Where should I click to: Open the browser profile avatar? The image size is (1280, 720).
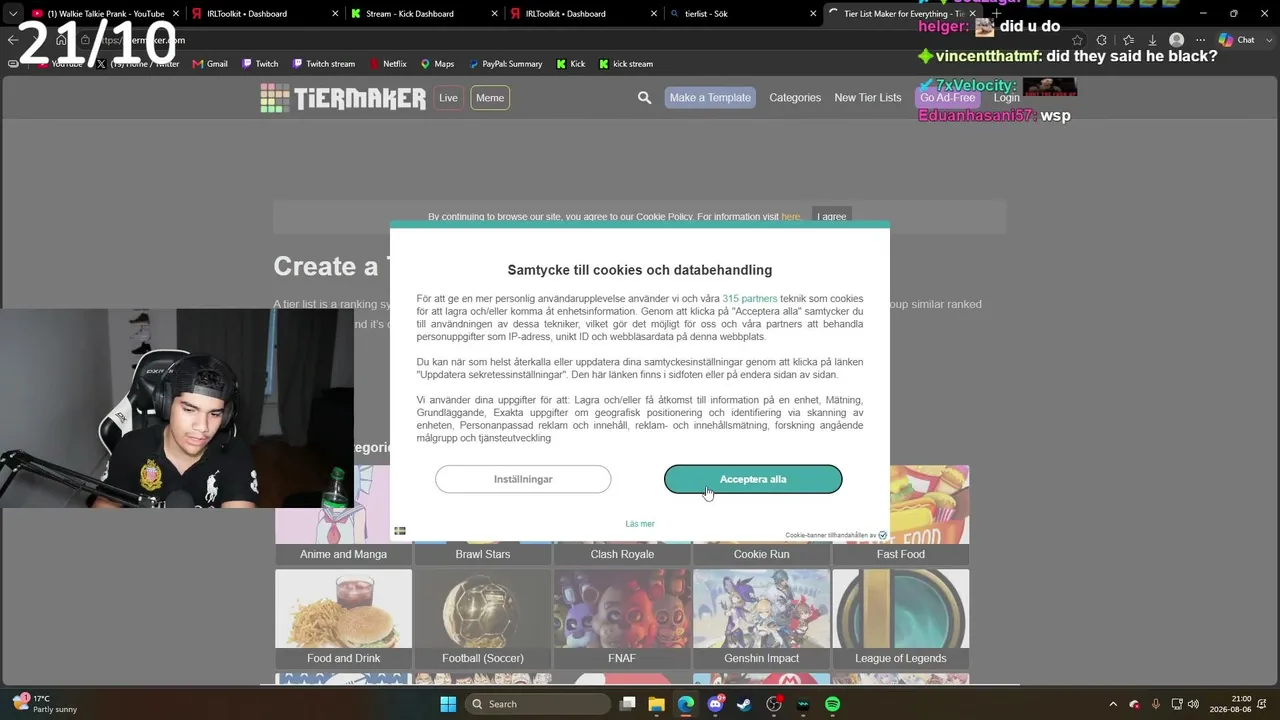(1177, 40)
